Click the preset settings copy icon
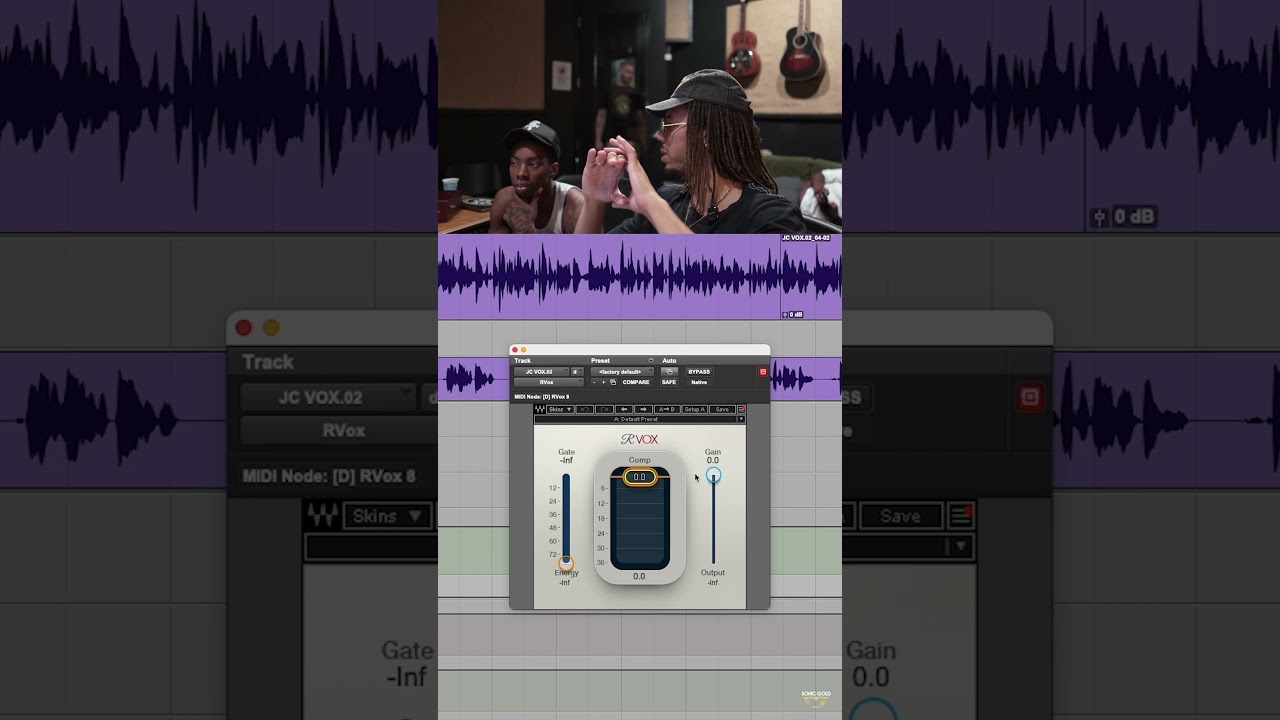1280x720 pixels. (613, 382)
